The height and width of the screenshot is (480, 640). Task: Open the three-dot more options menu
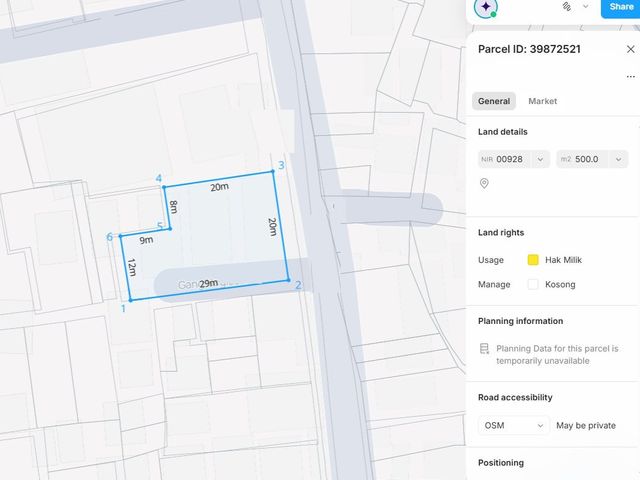tap(631, 76)
